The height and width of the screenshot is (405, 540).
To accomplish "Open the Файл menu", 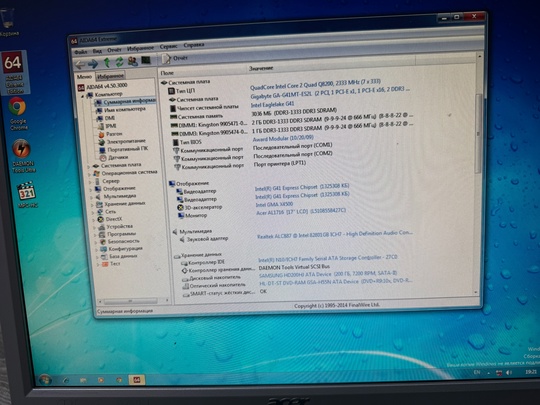I will pyautogui.click(x=81, y=52).
